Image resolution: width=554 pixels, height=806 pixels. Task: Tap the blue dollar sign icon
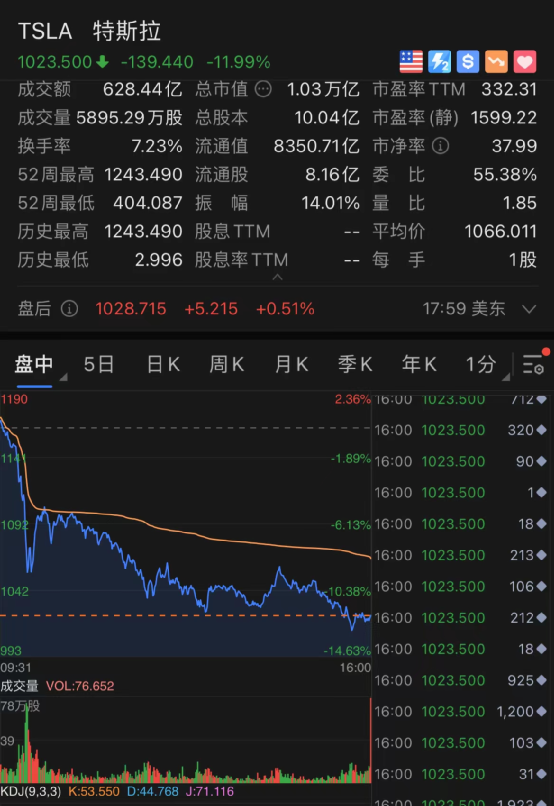[x=468, y=62]
